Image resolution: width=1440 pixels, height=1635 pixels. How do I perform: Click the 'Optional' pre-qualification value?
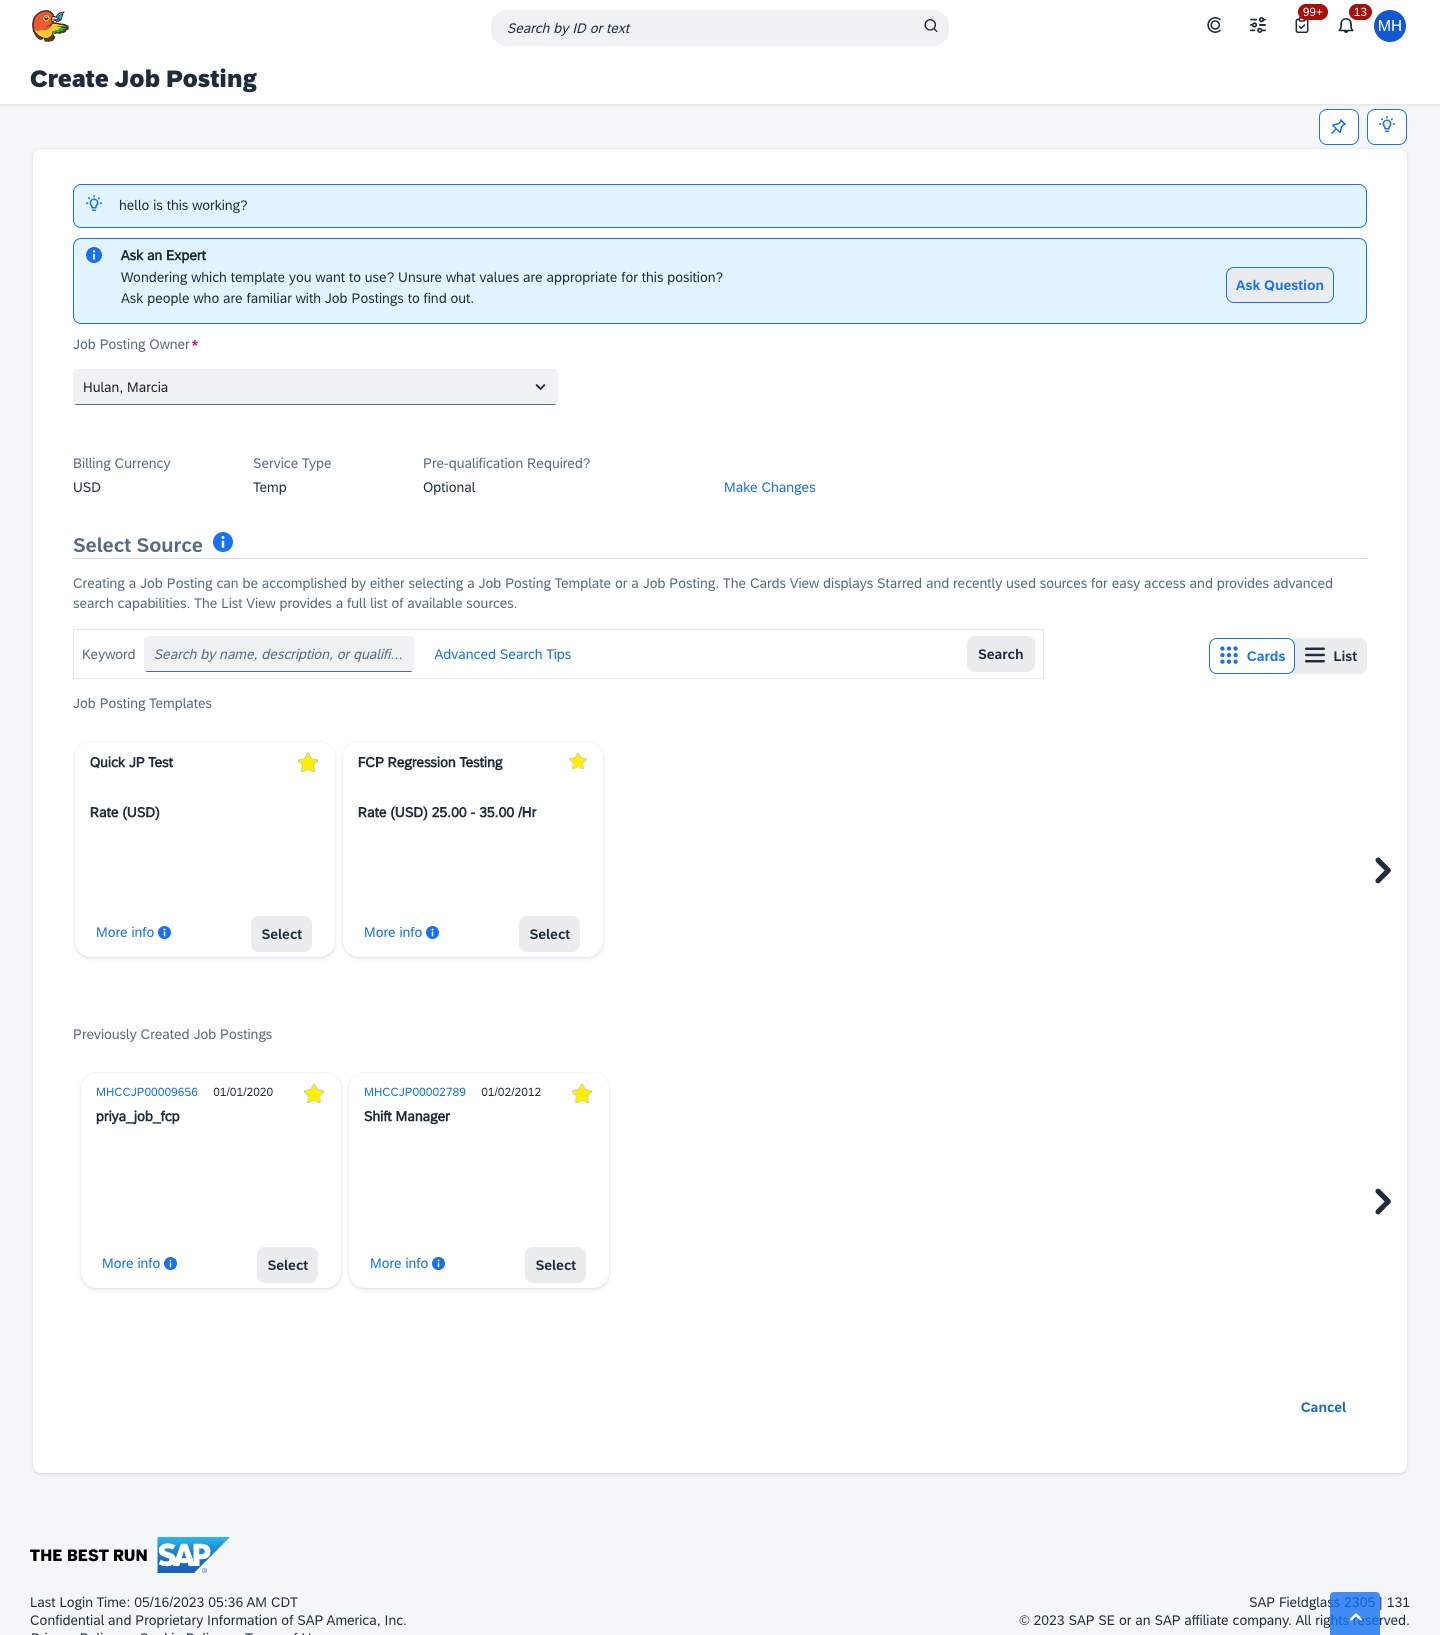point(449,487)
